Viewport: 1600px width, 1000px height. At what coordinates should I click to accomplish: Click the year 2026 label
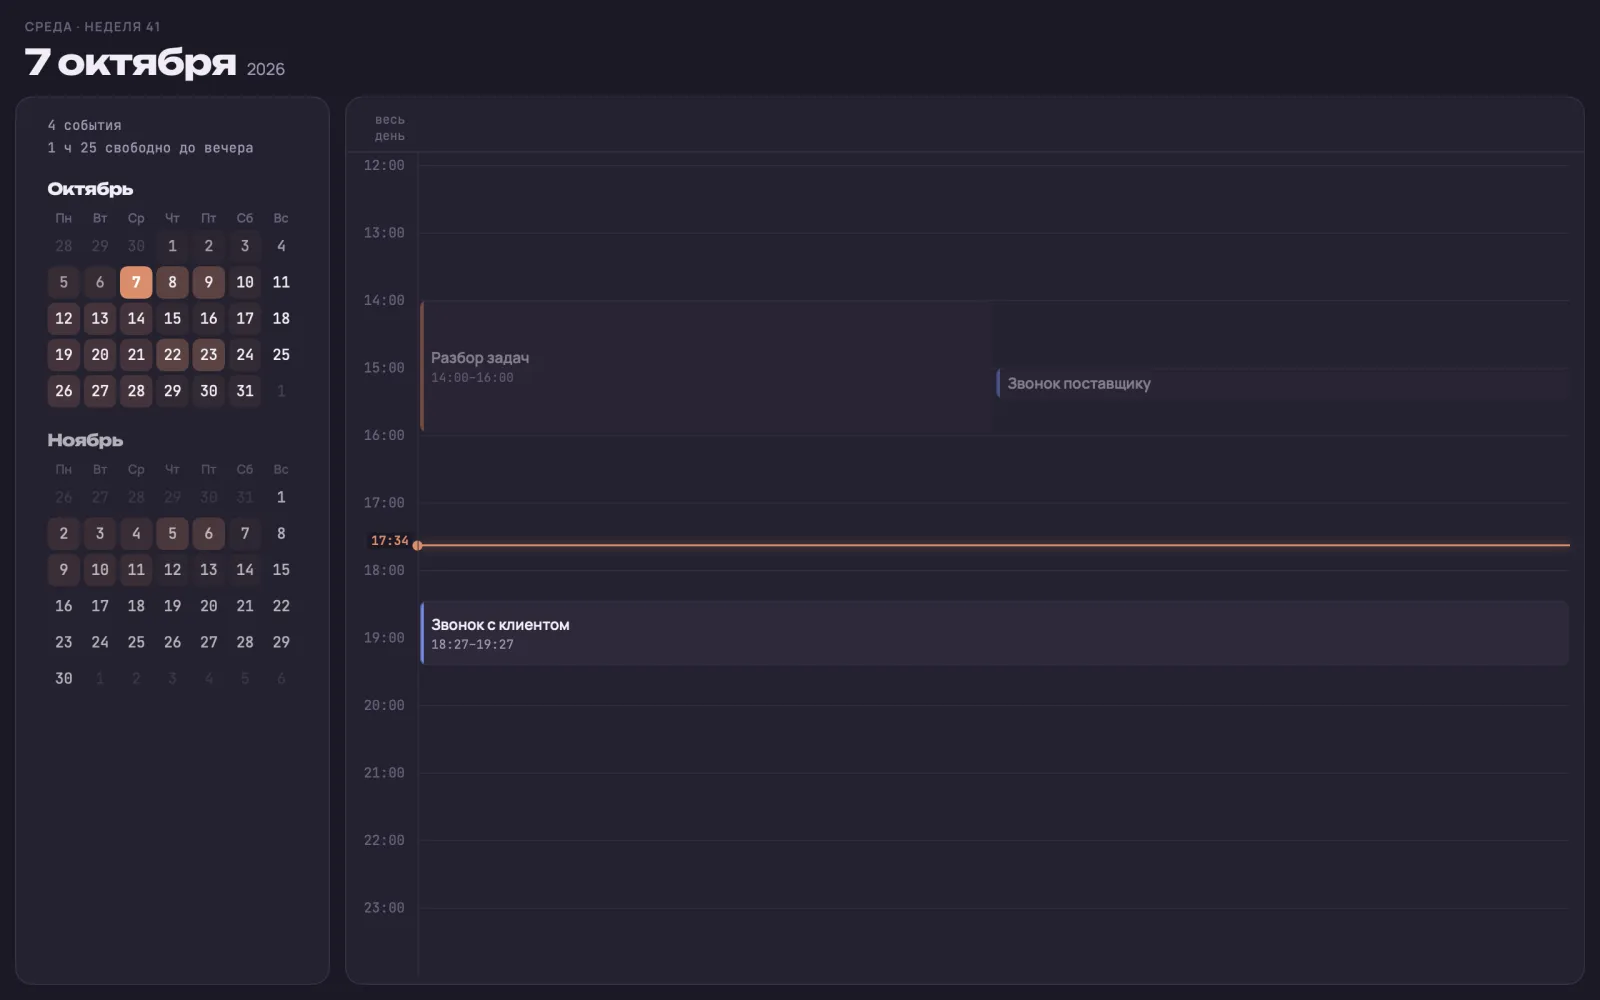(x=266, y=69)
